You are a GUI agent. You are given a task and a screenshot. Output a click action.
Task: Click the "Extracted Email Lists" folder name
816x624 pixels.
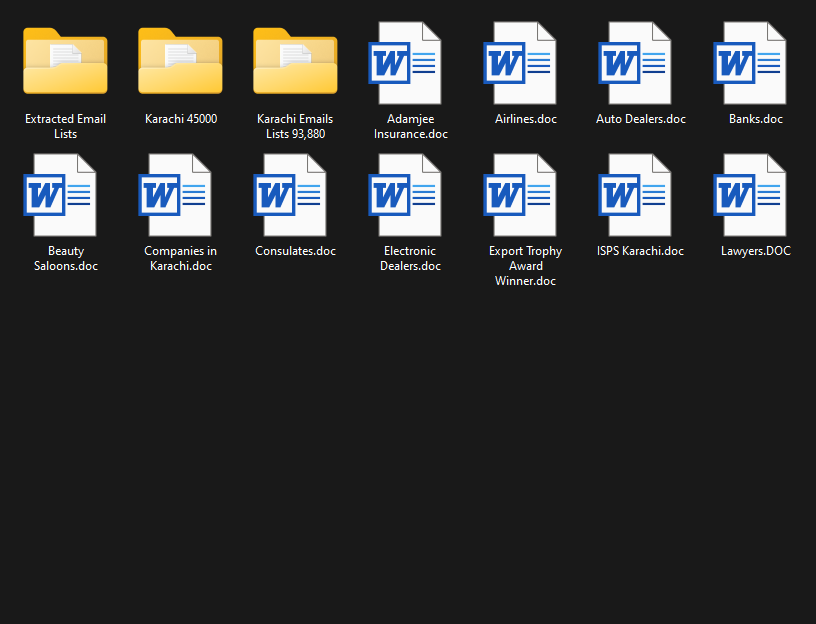(65, 126)
